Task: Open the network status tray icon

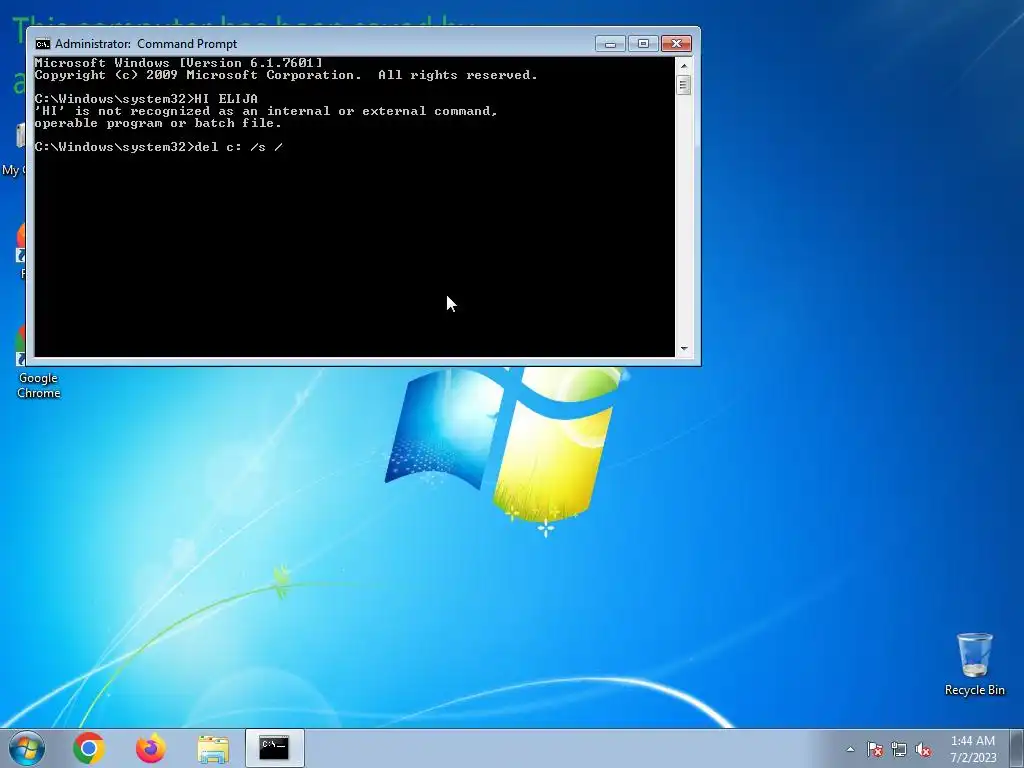Action: (899, 749)
